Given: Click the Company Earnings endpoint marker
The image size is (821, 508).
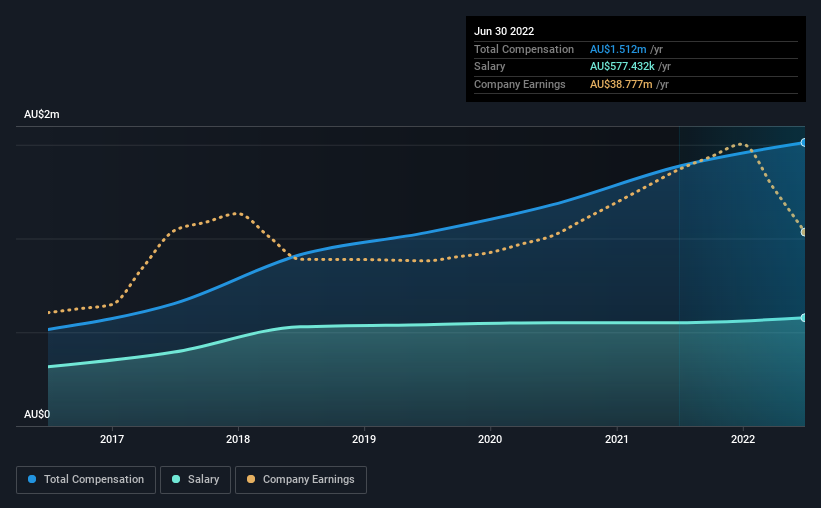Looking at the screenshot, I should (x=804, y=232).
